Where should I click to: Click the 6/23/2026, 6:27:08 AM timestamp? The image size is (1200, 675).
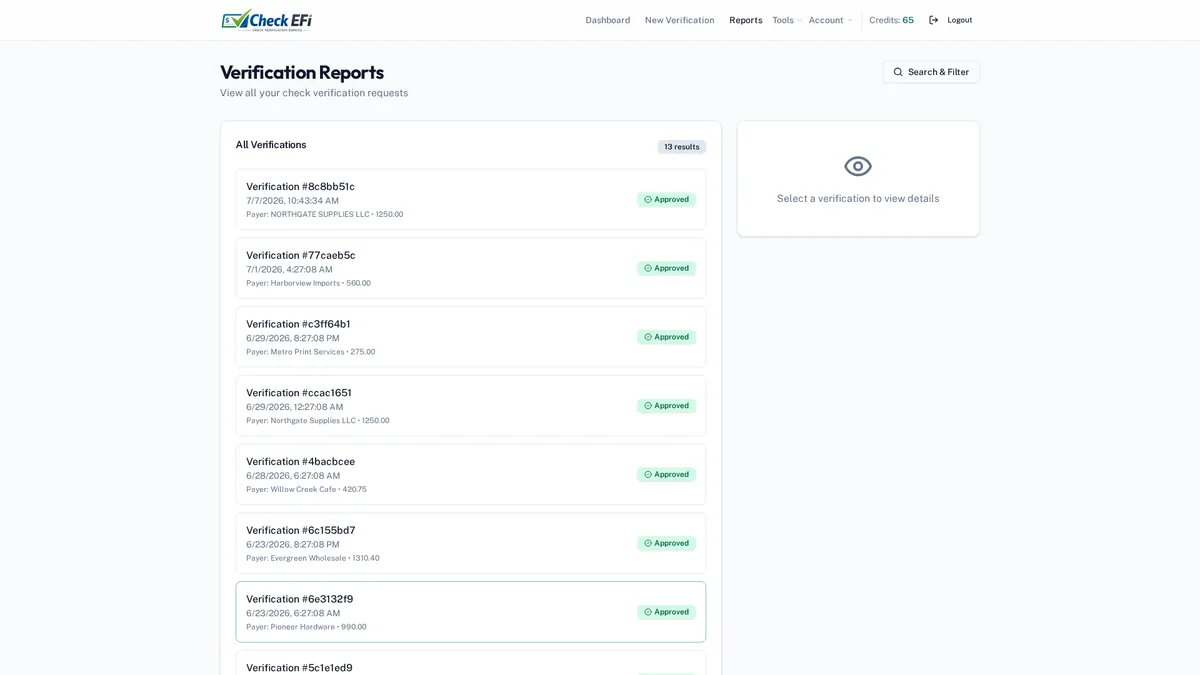[293, 613]
